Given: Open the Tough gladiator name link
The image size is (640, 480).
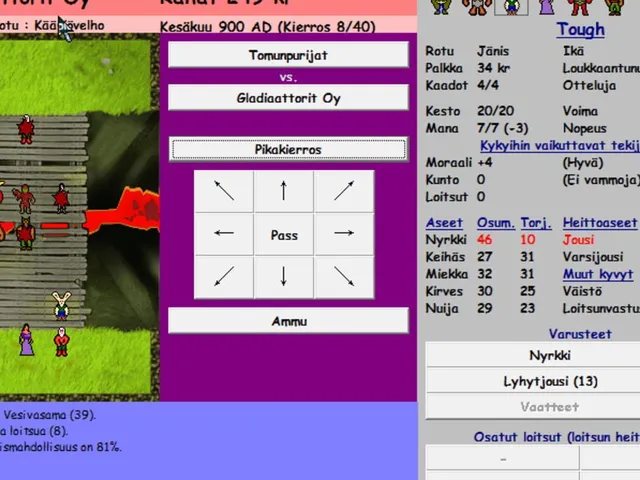Looking at the screenshot, I should pyautogui.click(x=580, y=30).
